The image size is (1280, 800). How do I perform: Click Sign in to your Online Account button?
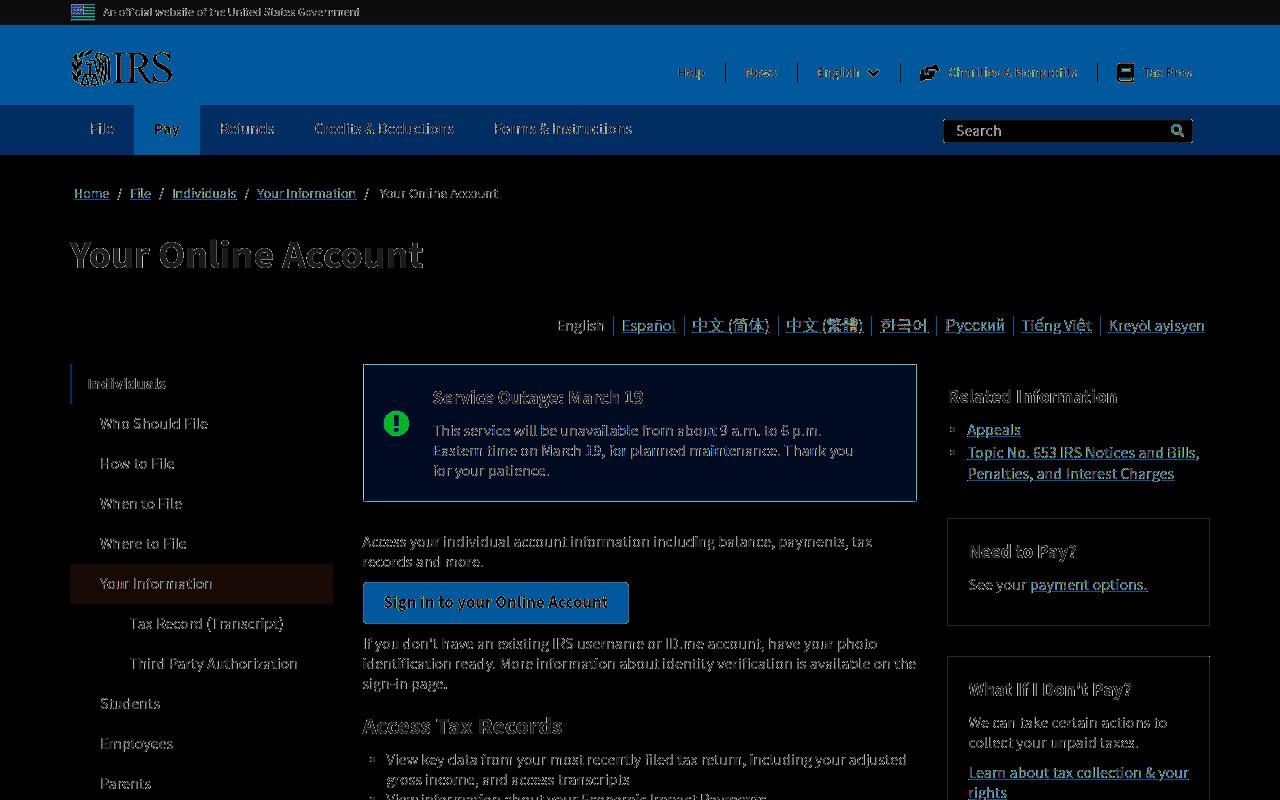click(496, 603)
